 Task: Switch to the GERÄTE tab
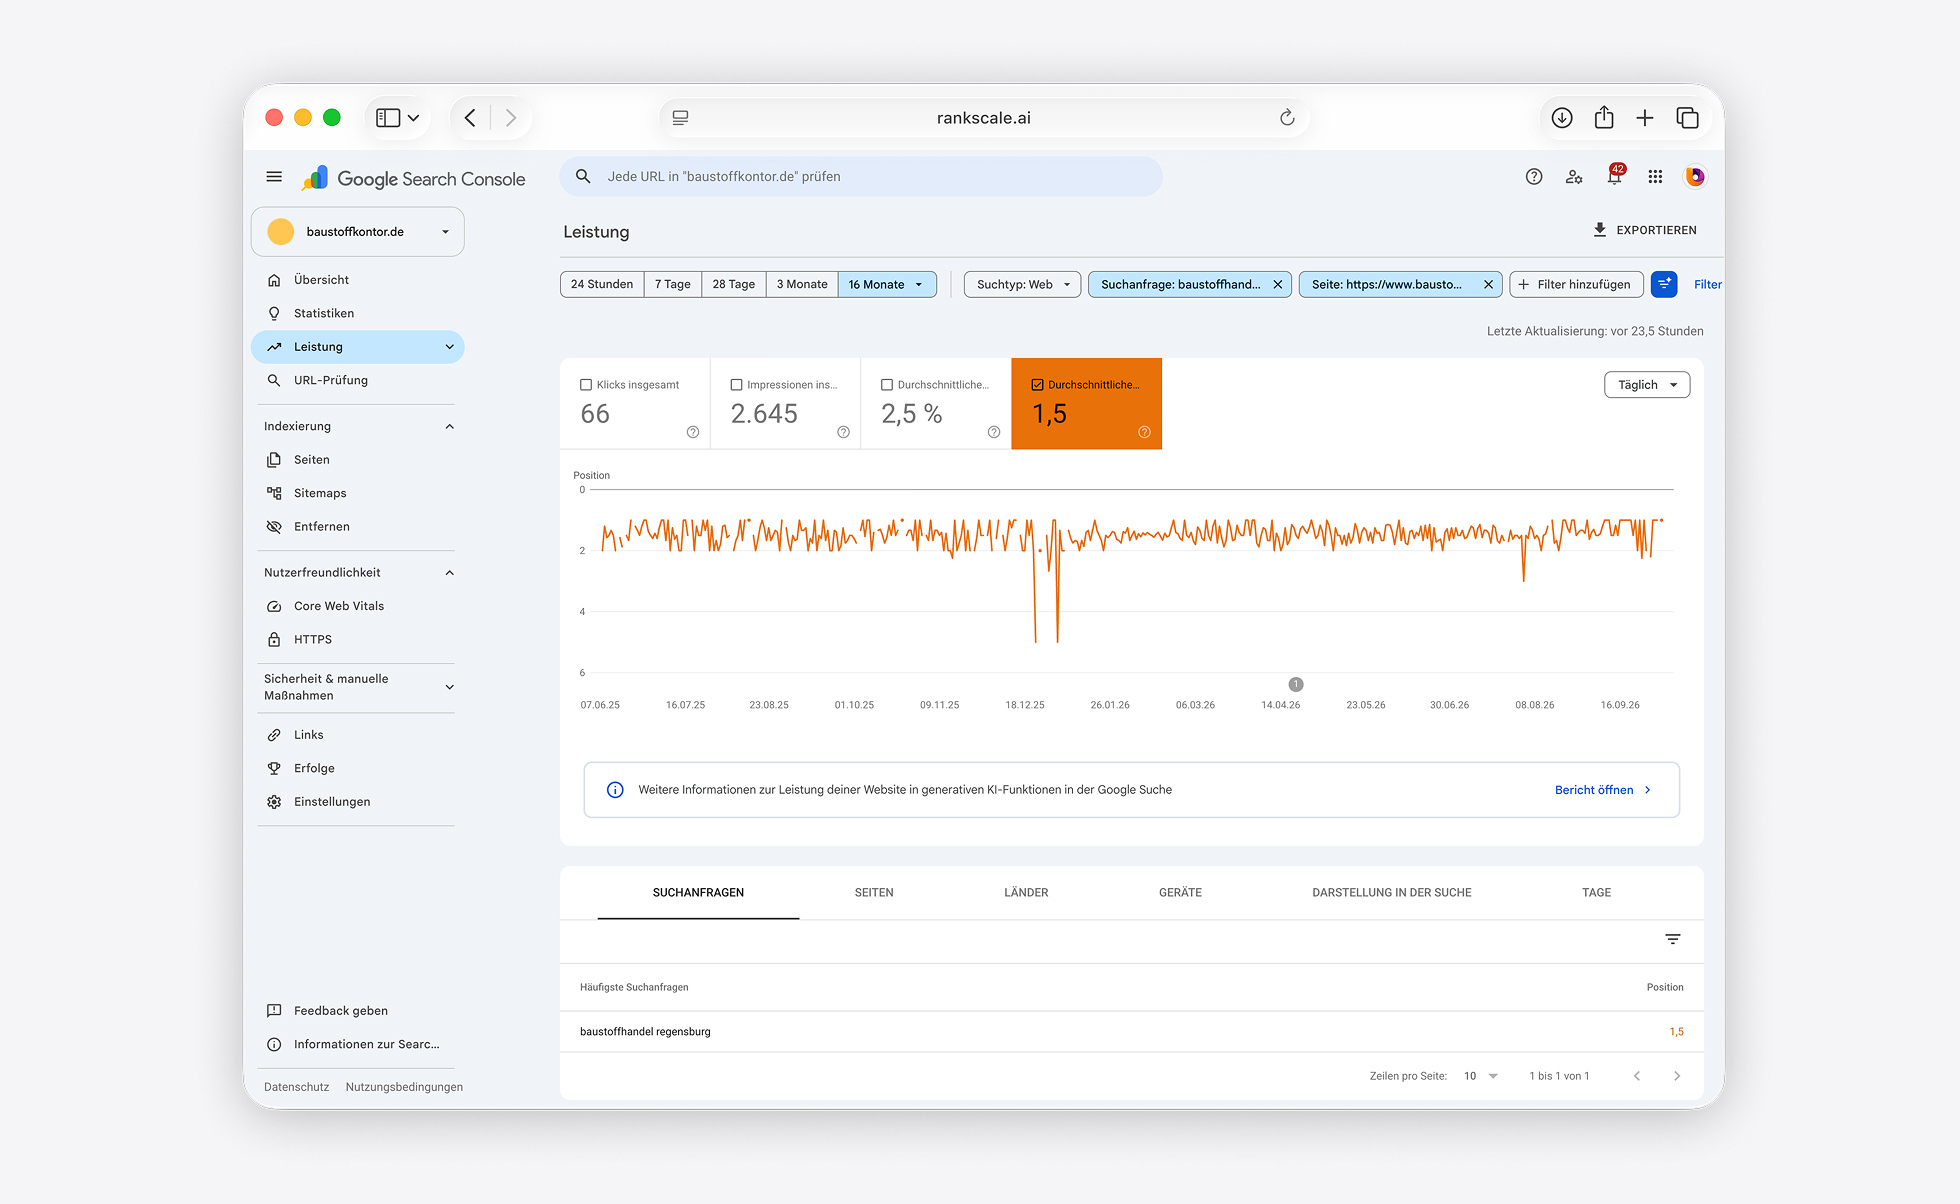coord(1180,893)
